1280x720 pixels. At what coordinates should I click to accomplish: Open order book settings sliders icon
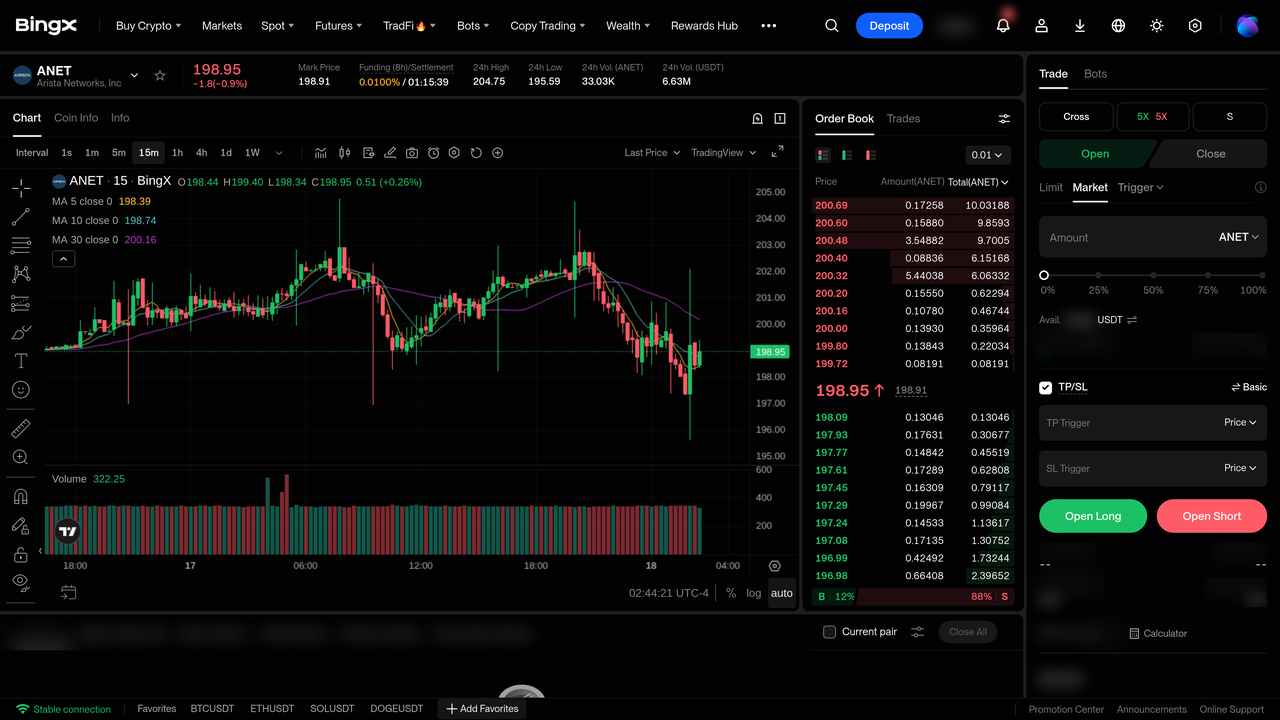click(1004, 119)
